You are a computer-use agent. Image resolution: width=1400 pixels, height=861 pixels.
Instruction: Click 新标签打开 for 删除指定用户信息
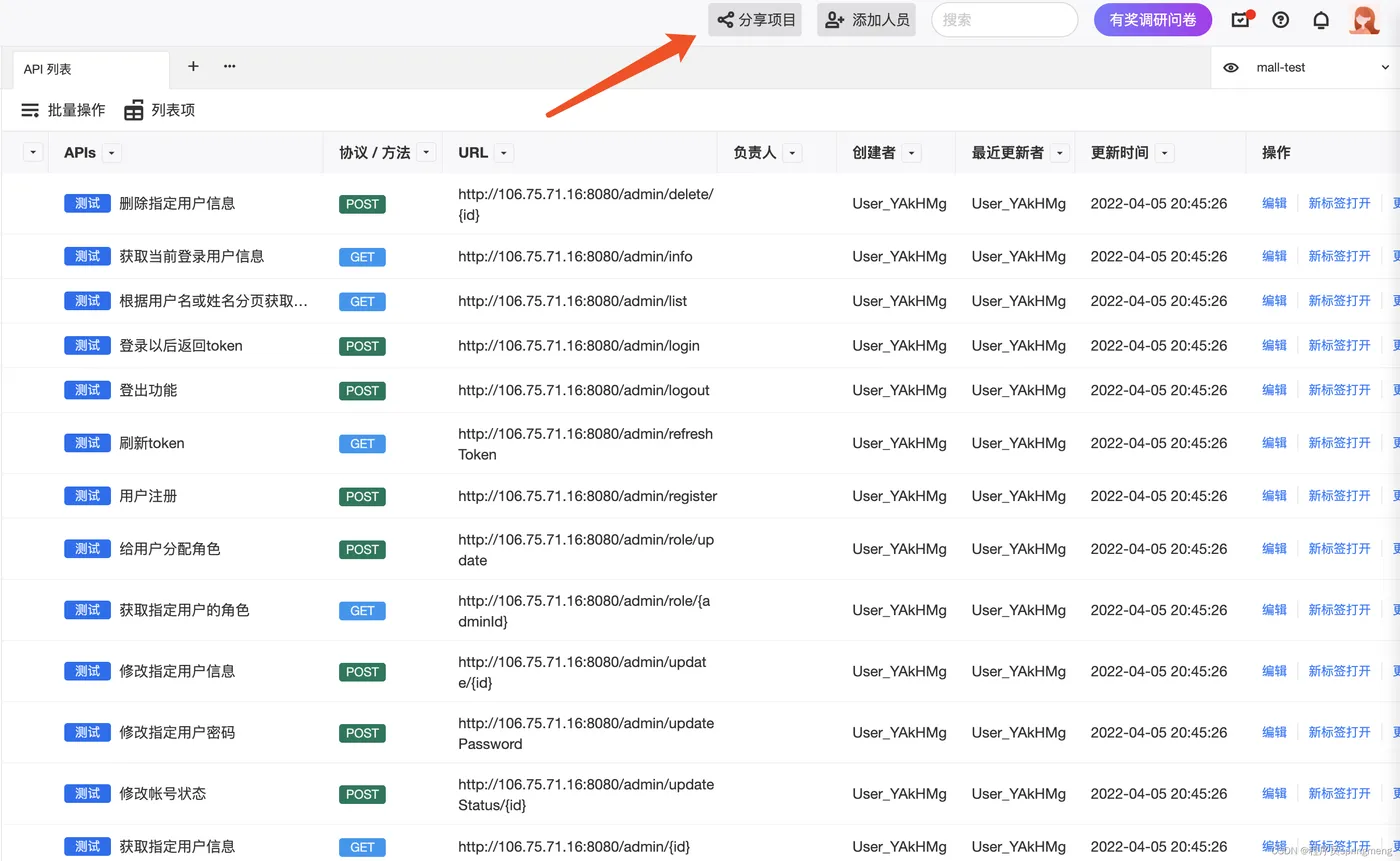[x=1339, y=203]
